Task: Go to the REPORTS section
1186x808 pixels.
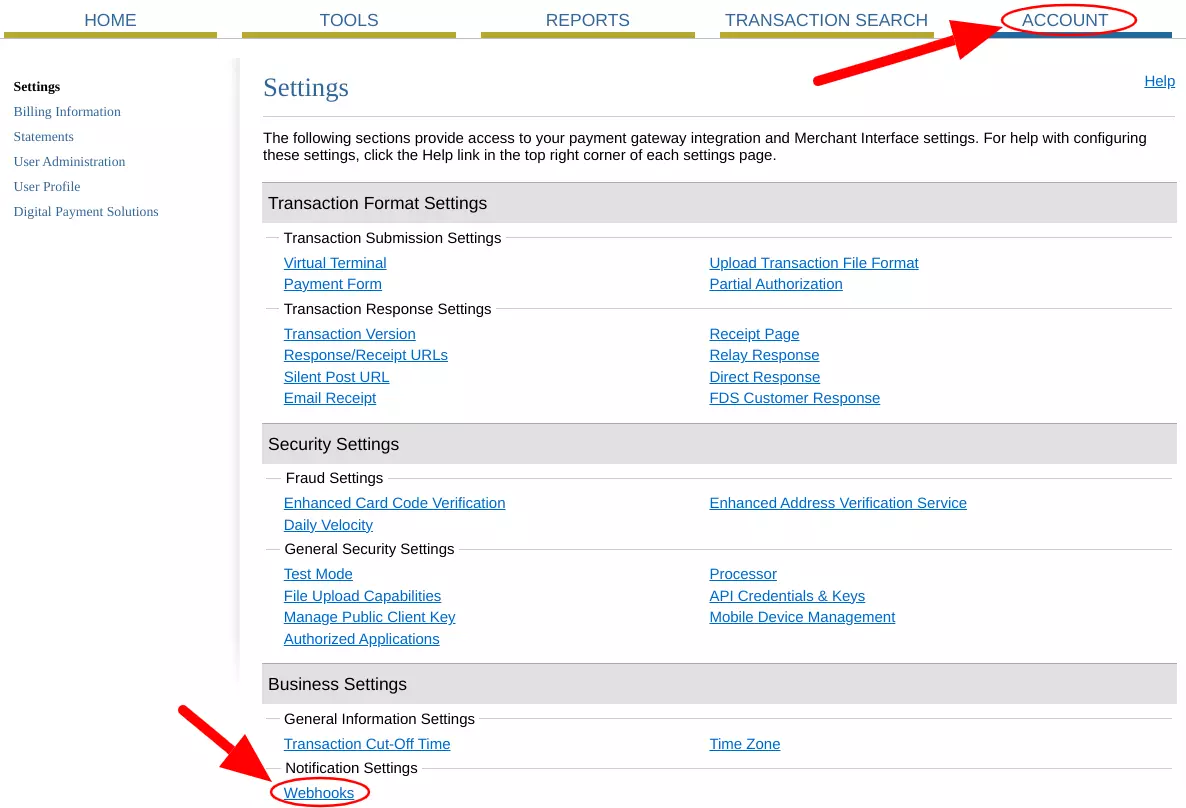Action: 587,20
